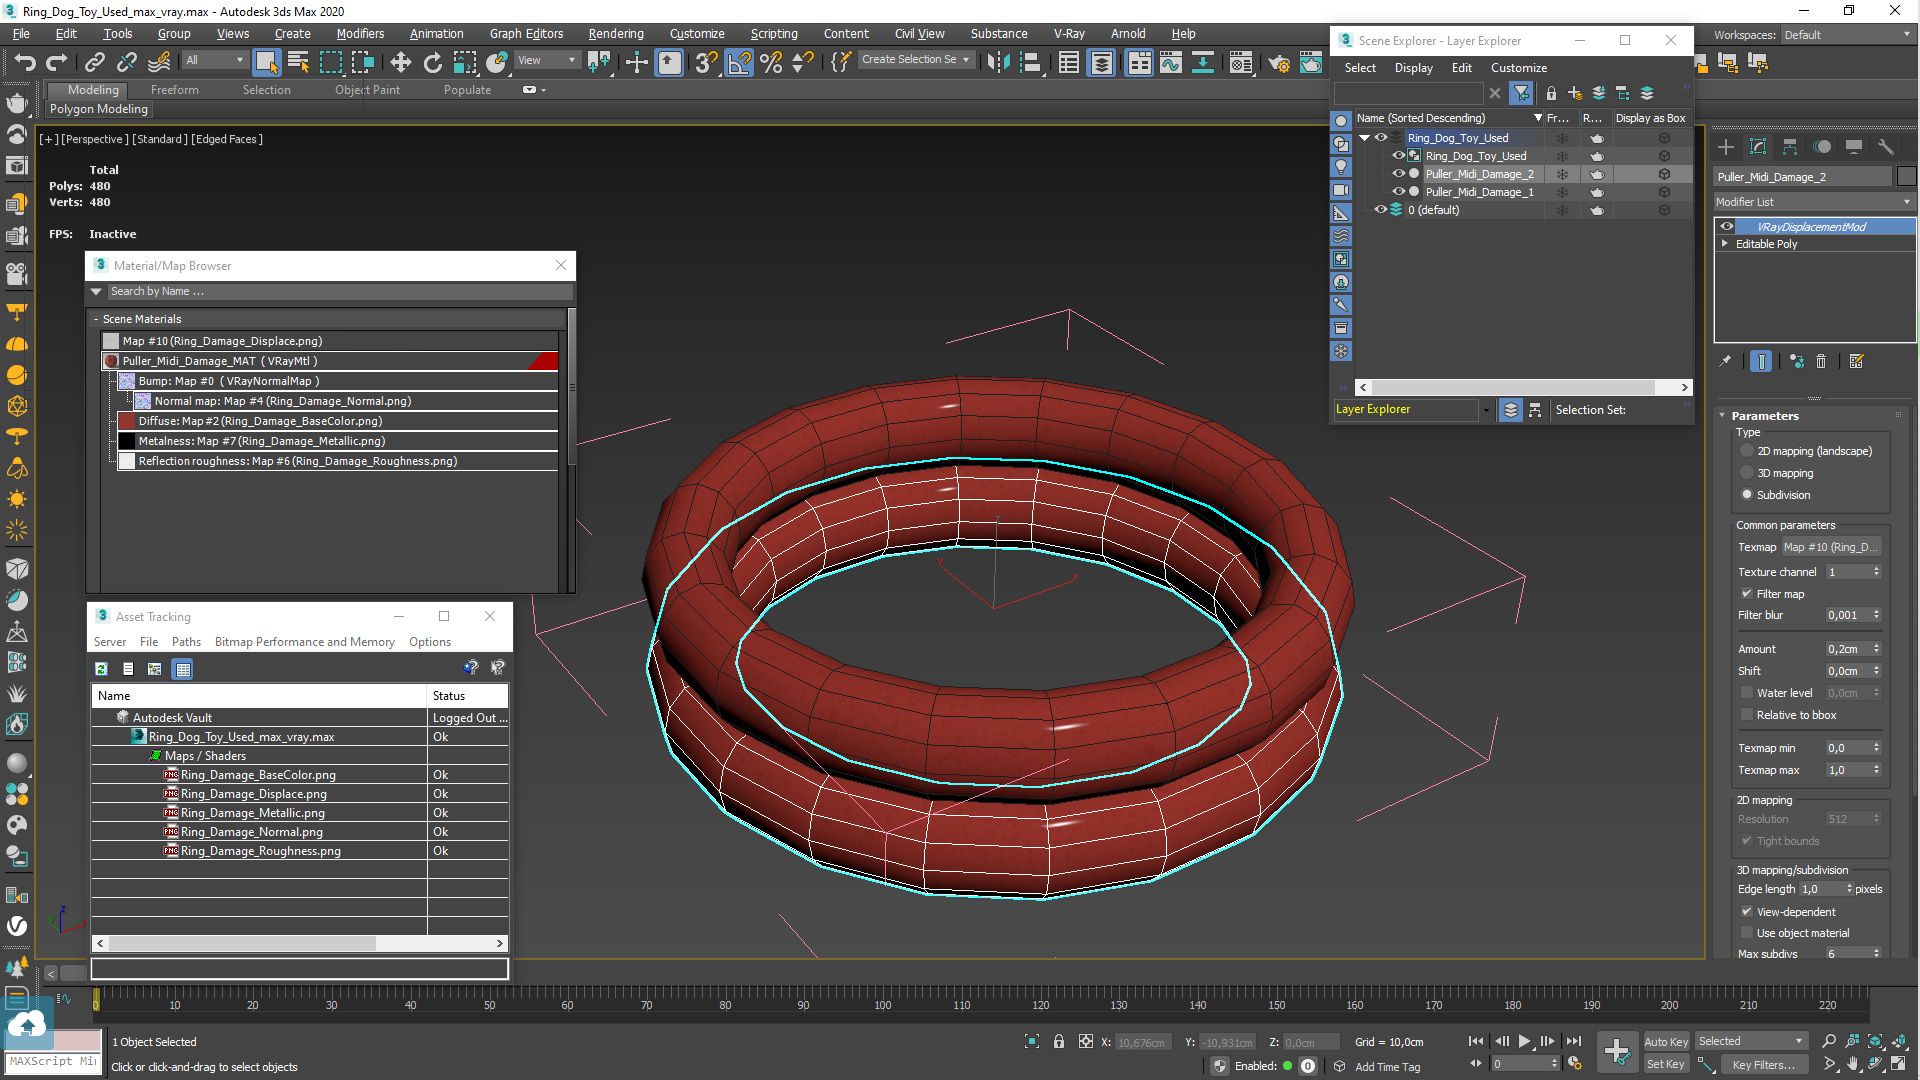Click the Texmap Map #10 button
Viewport: 1920px width, 1080px height.
1831,547
